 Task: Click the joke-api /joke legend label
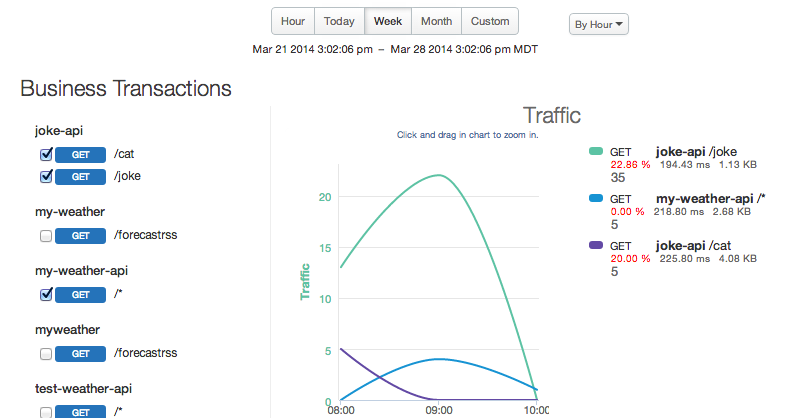point(696,150)
